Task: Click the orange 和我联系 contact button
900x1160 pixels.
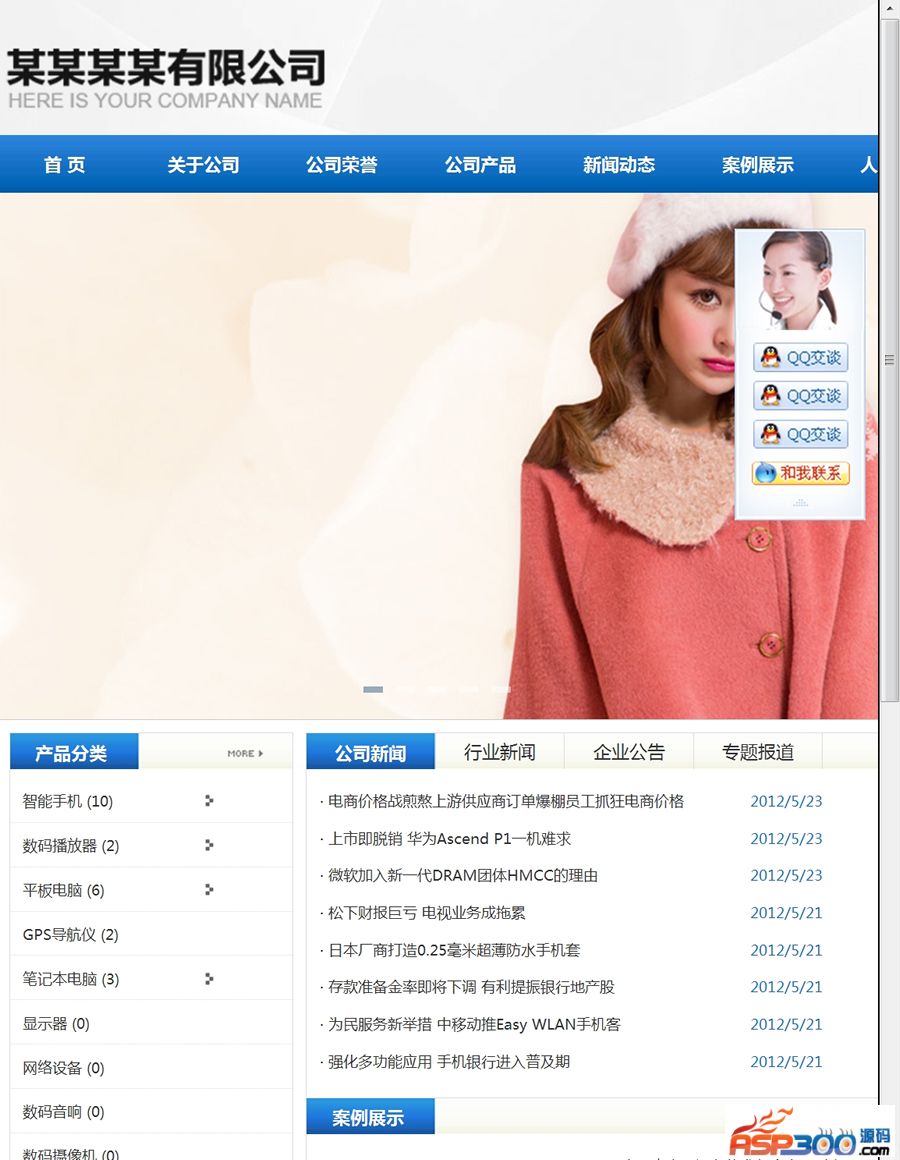Action: tap(800, 473)
